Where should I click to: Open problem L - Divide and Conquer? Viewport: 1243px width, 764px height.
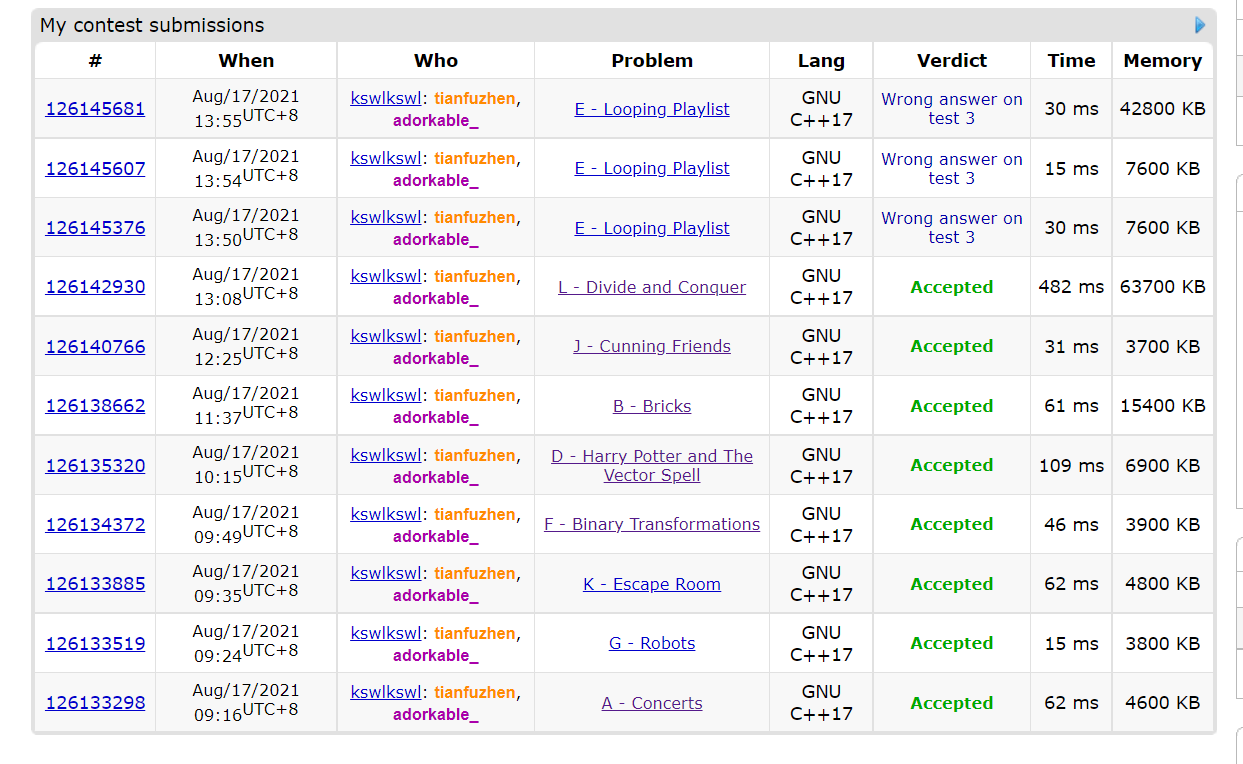652,288
